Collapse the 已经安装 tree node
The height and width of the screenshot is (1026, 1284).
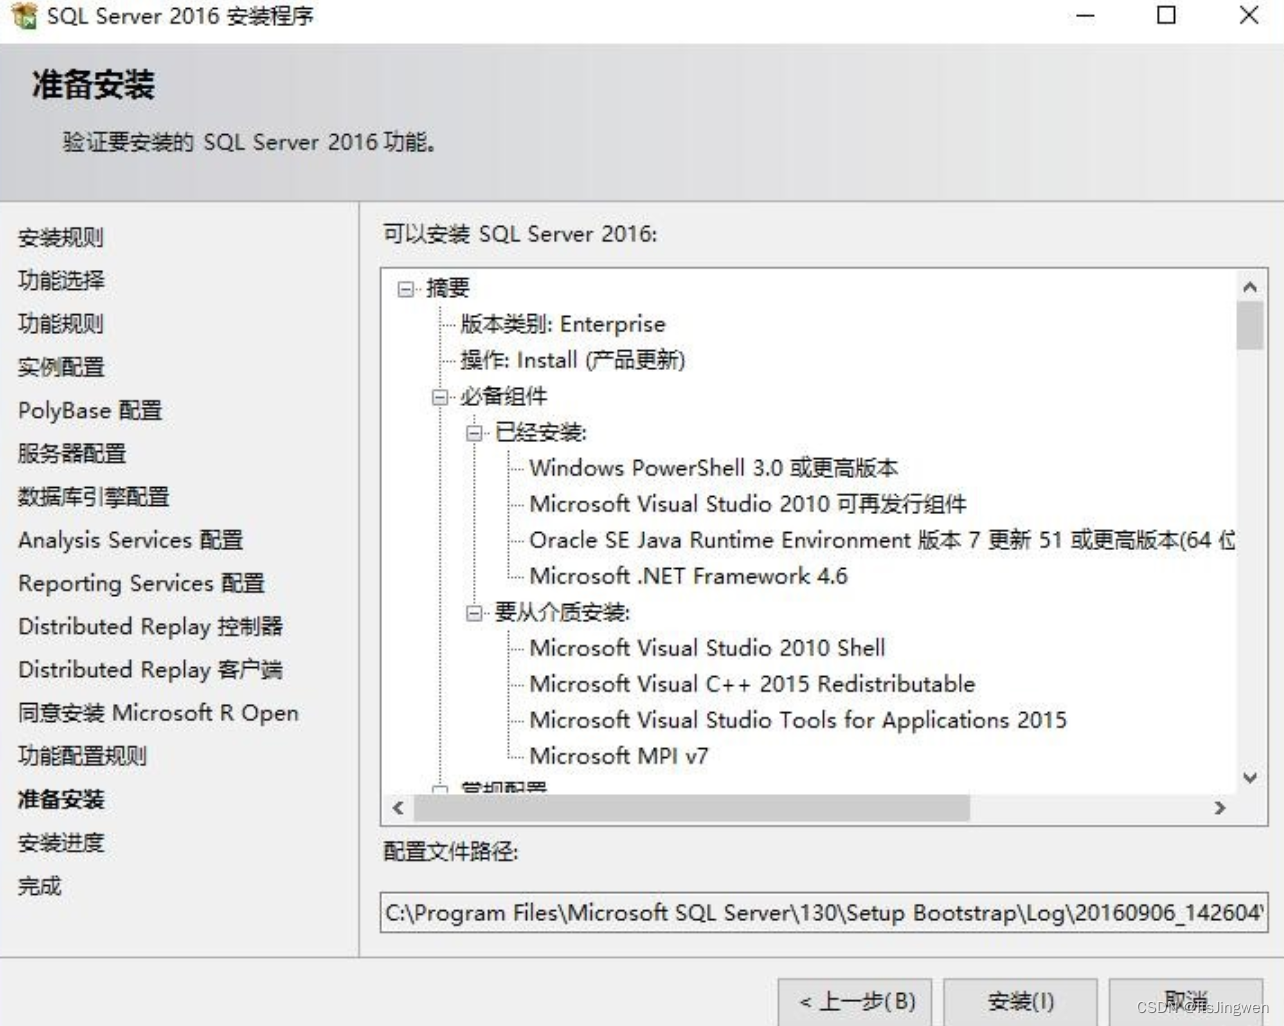click(x=474, y=433)
